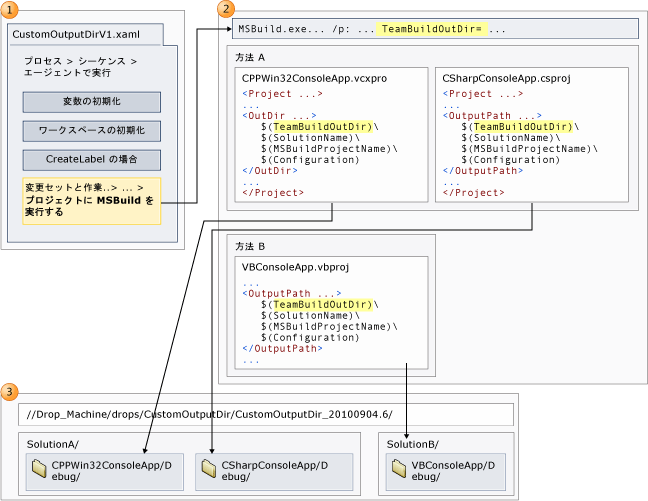Click $(TeamBuildOutDir) in the vbproj code
Image resolution: width=648 pixels, height=501 pixels.
coord(317,305)
